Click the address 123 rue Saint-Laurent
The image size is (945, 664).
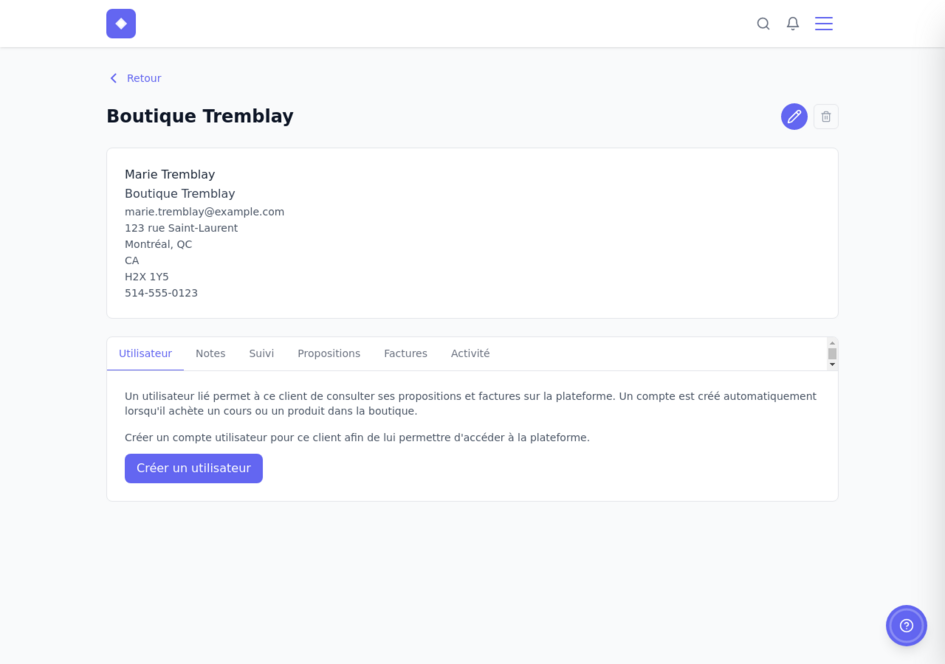[x=181, y=228]
